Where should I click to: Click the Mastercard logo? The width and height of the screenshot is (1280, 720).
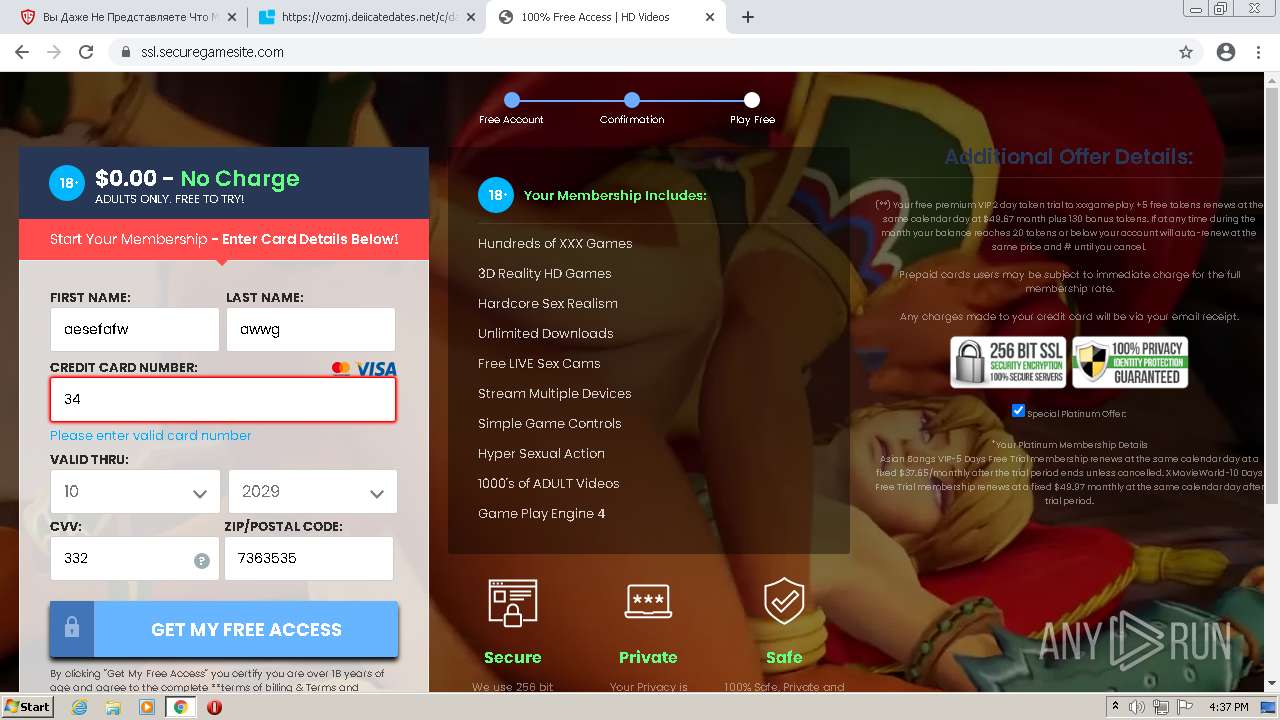click(341, 368)
